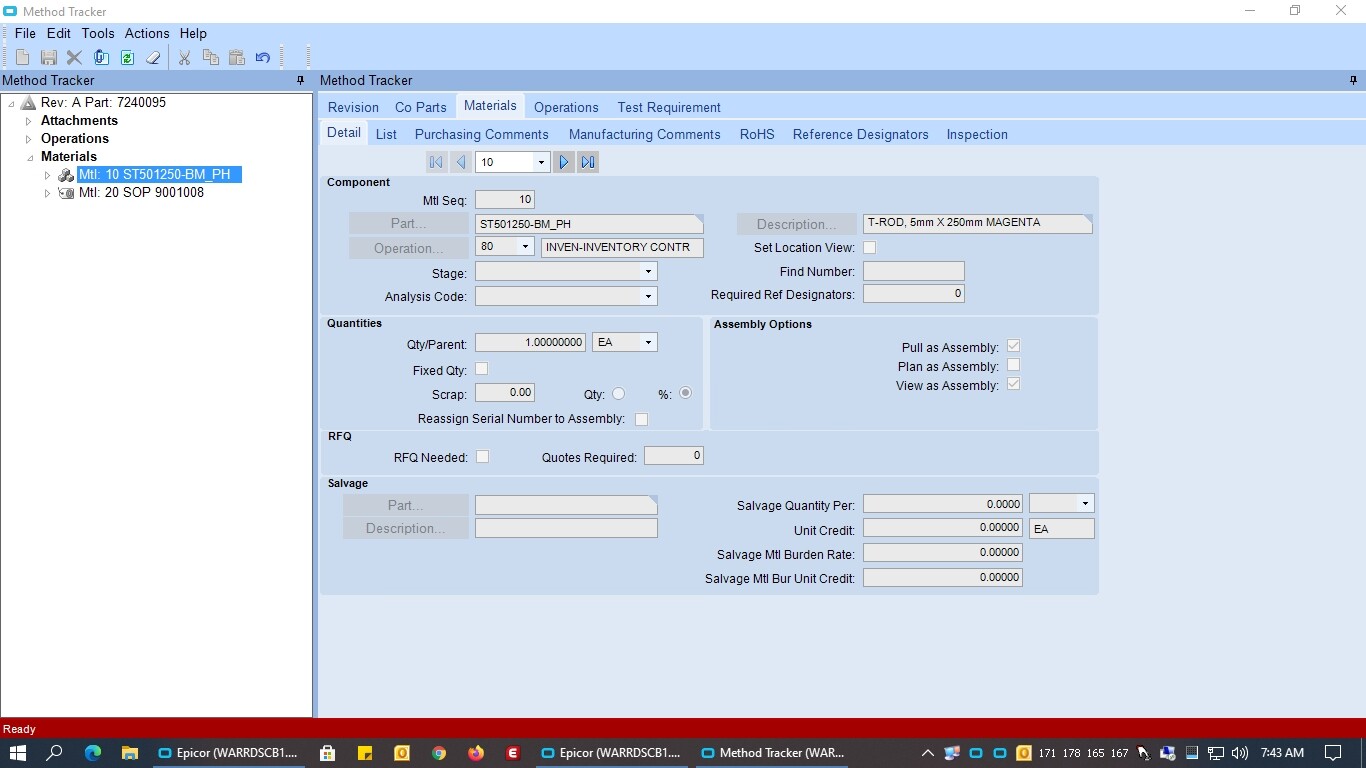
Task: Toggle Reassign Serial Number to Assembly checkbox
Action: (641, 419)
